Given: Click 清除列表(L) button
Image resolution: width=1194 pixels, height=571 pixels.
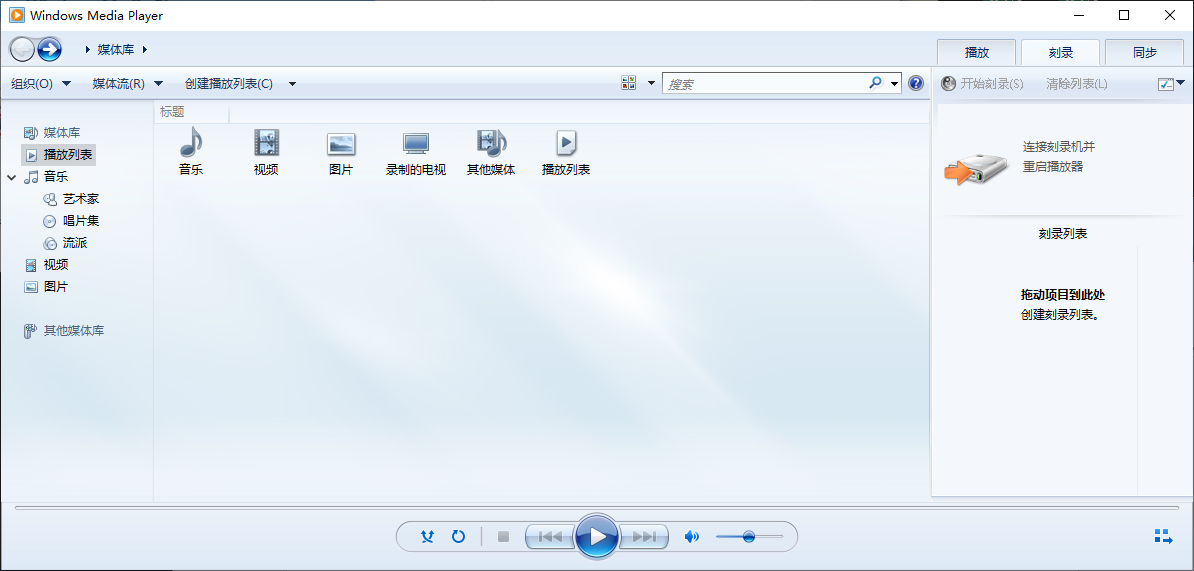Looking at the screenshot, I should [1077, 84].
